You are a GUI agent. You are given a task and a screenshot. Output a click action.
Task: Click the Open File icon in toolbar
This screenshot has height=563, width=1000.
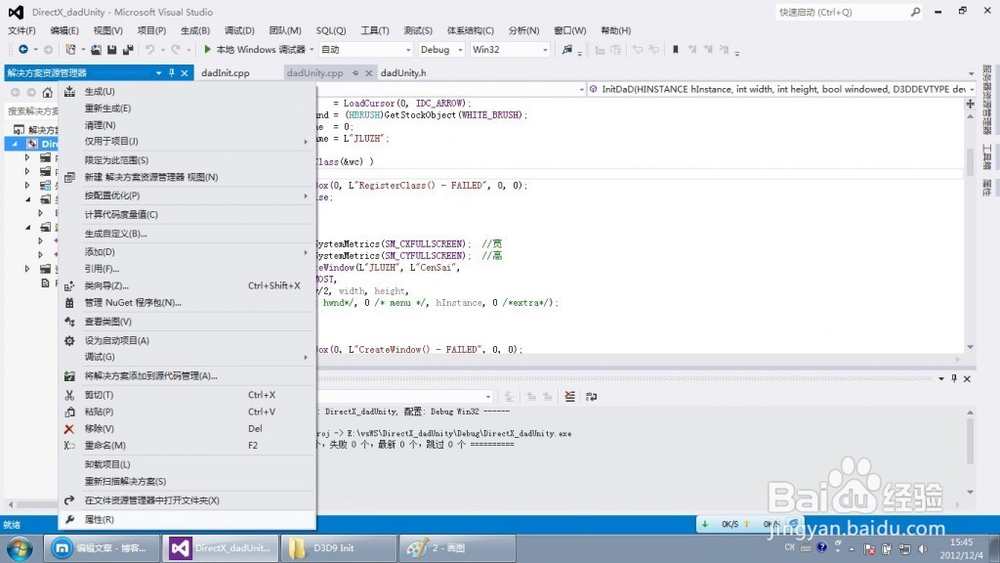96,49
